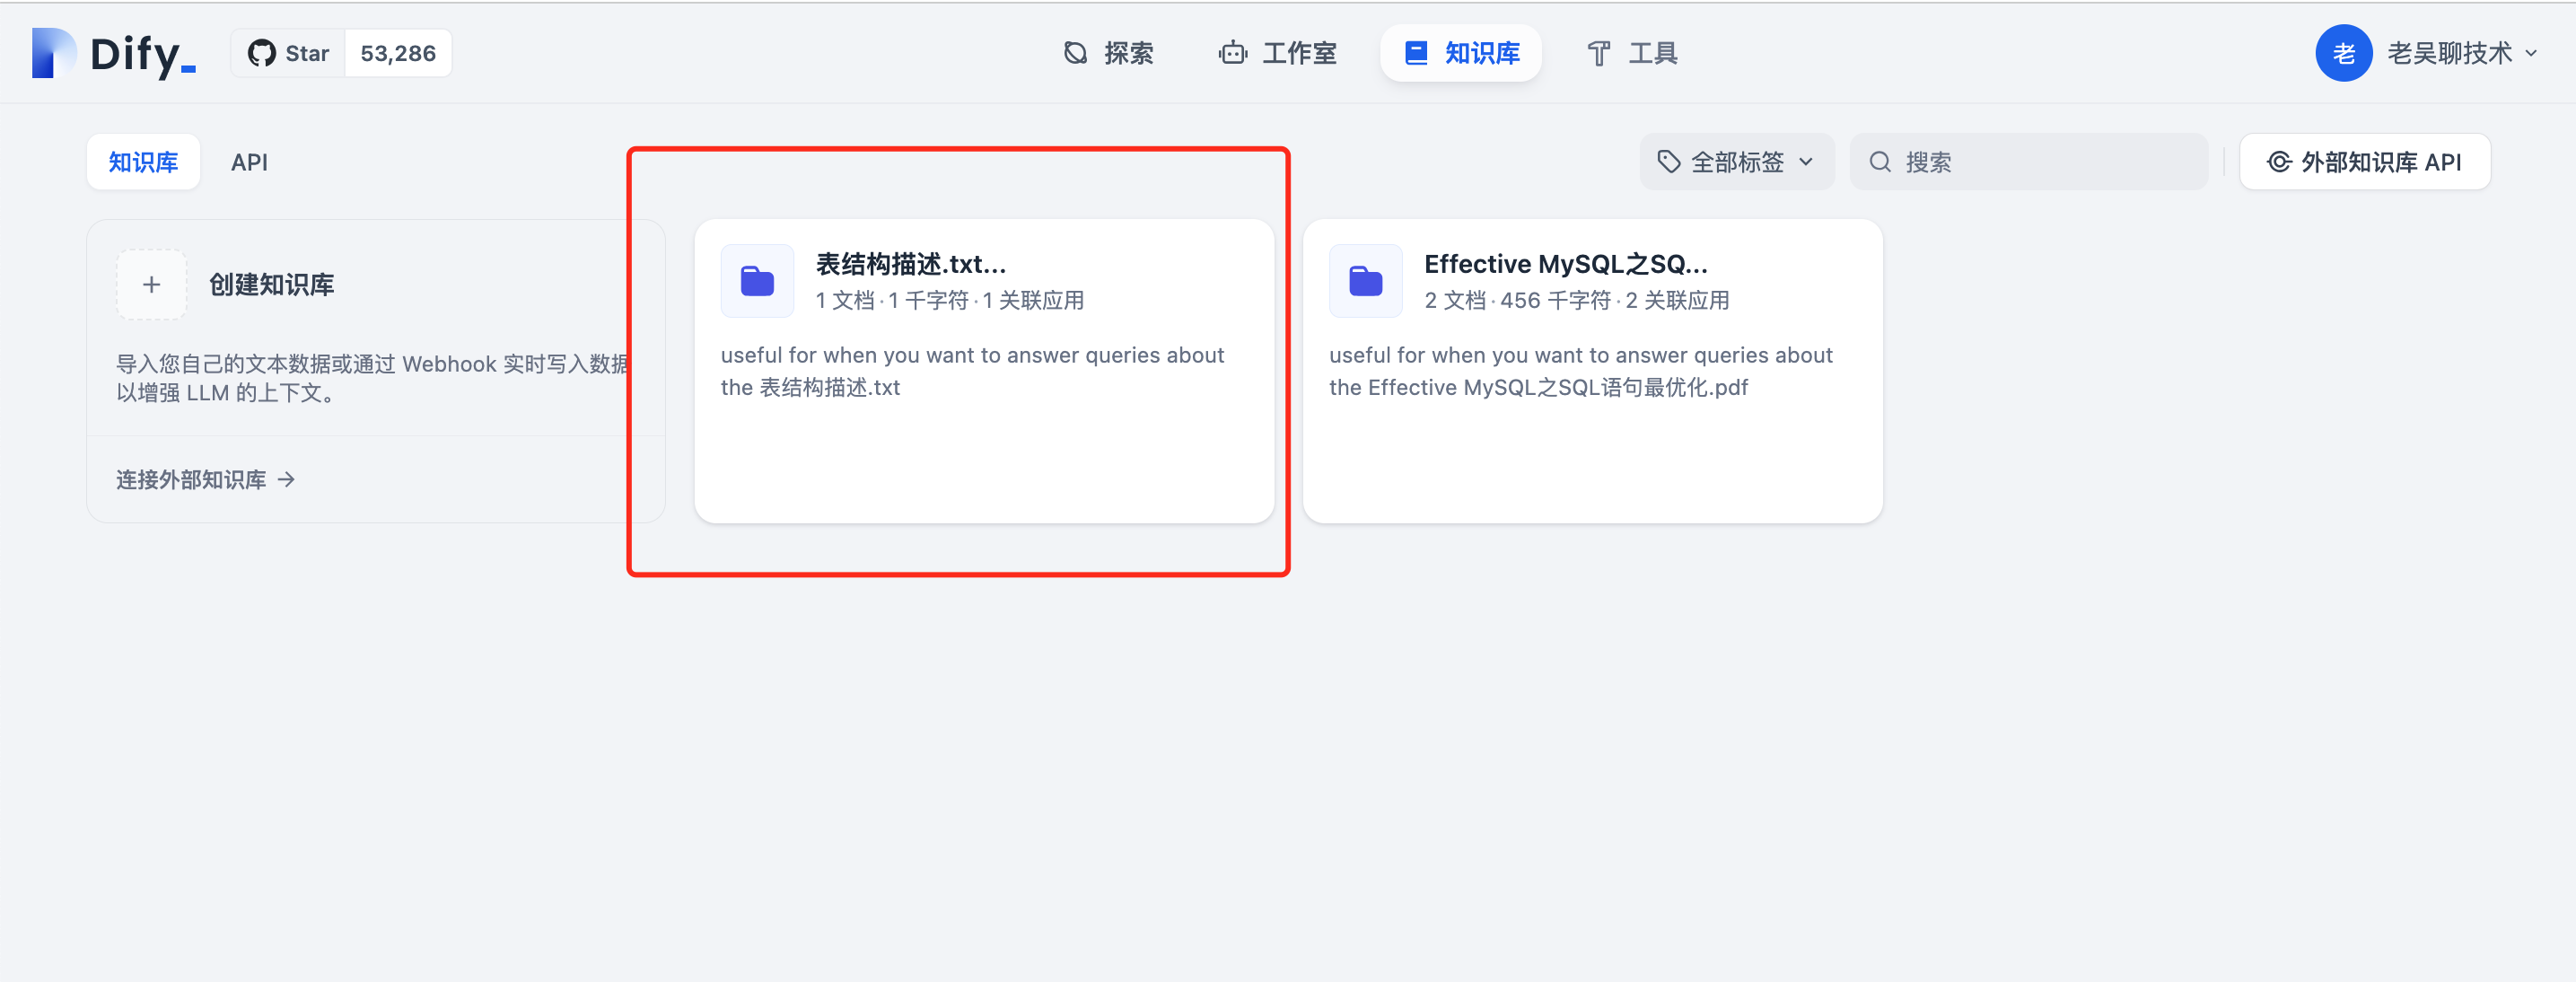Expand the 全部标签 tag filter dropdown
Screen dimensions: 2576x982
[1736, 162]
